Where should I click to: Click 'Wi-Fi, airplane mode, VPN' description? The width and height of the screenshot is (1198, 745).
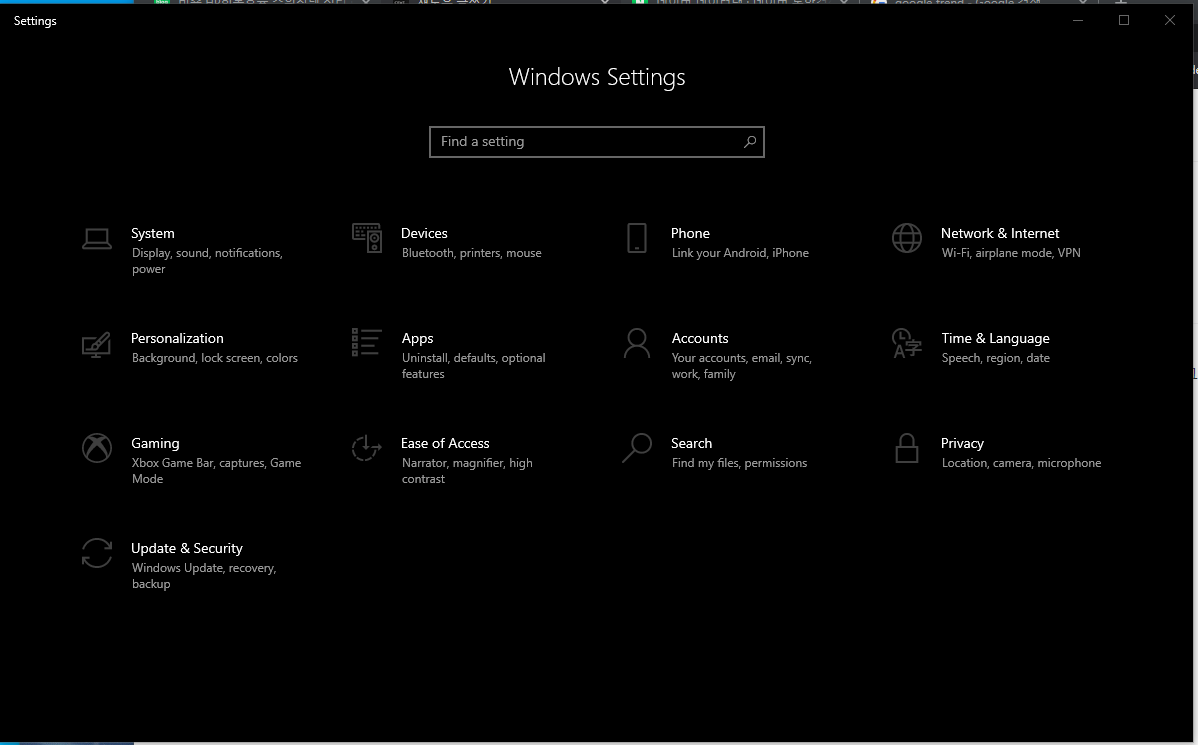coord(1011,253)
